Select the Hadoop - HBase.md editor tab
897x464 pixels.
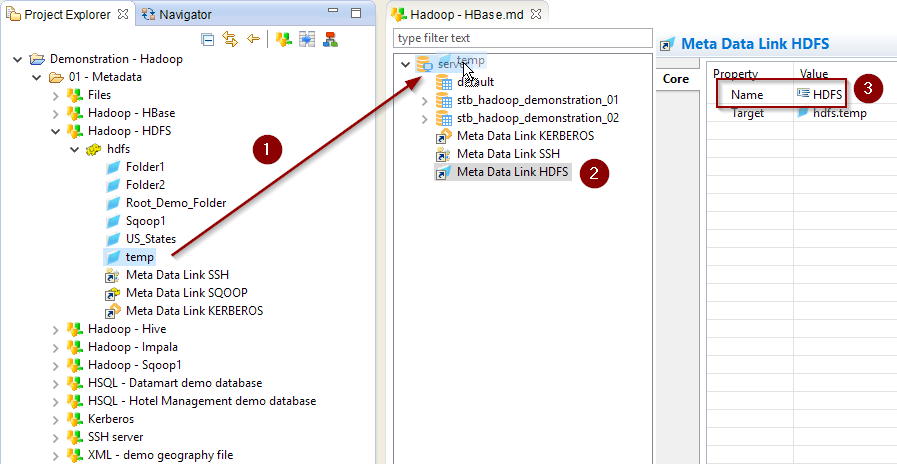[x=466, y=15]
